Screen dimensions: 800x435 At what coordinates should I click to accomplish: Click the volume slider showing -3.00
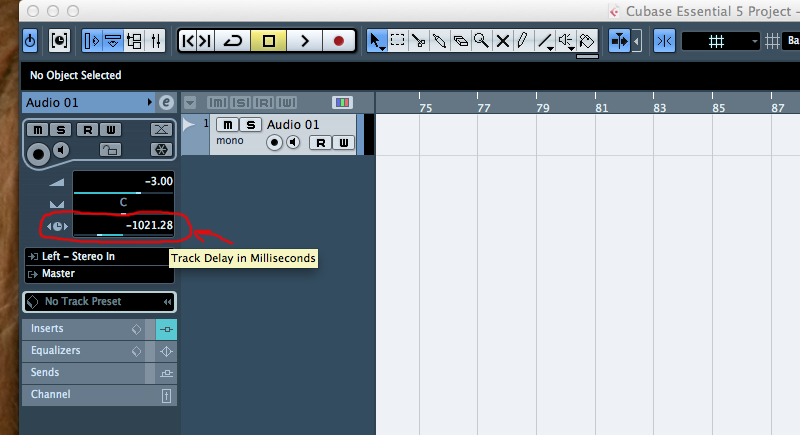point(123,183)
